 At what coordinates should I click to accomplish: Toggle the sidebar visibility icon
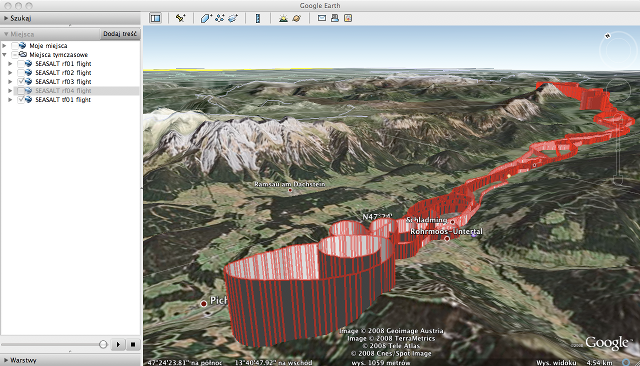tap(156, 18)
